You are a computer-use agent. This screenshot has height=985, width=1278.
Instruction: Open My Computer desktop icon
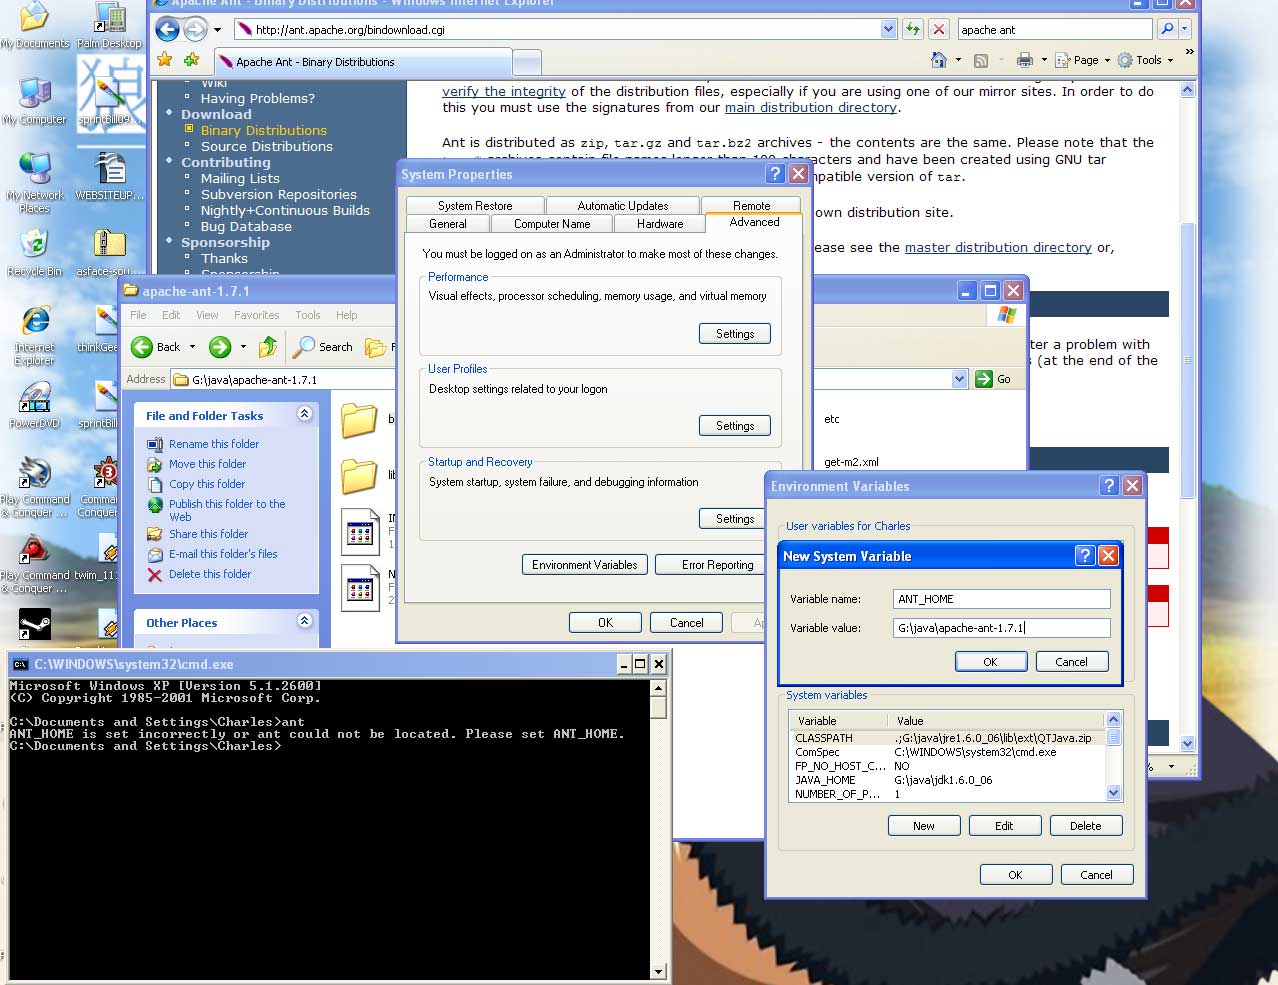coord(34,100)
